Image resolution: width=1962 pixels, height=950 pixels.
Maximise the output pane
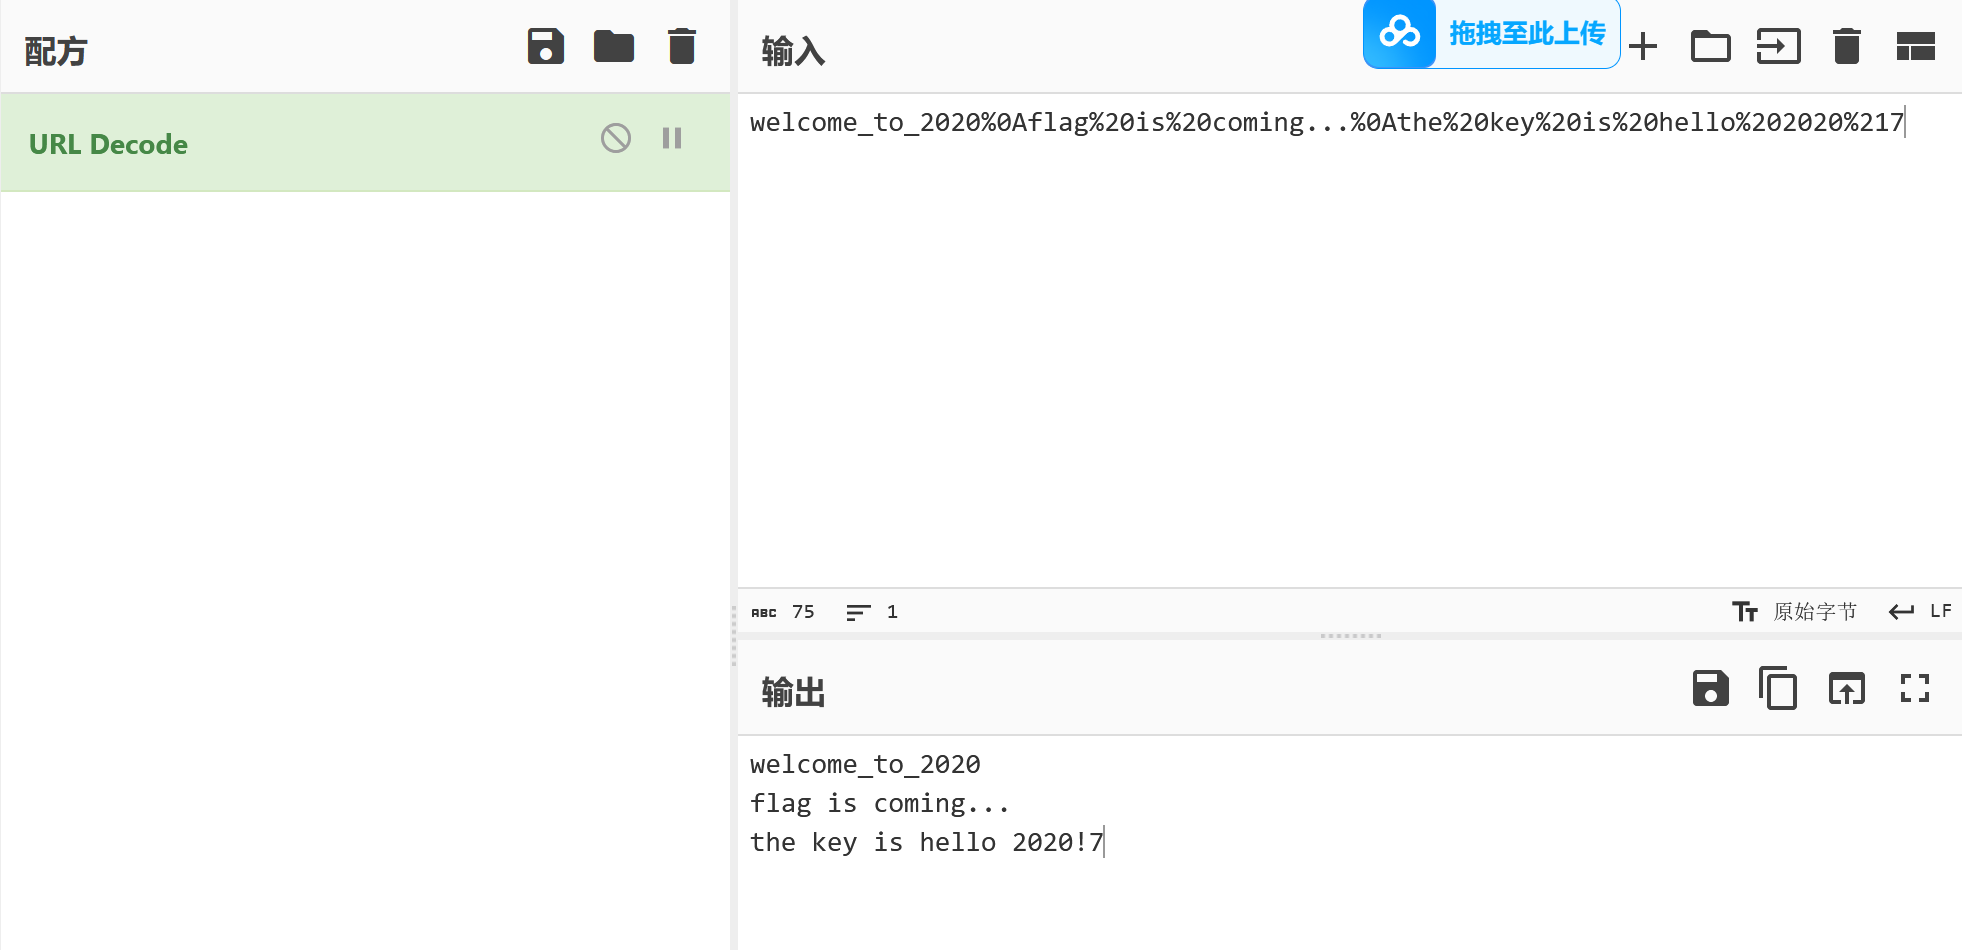pos(1915,688)
